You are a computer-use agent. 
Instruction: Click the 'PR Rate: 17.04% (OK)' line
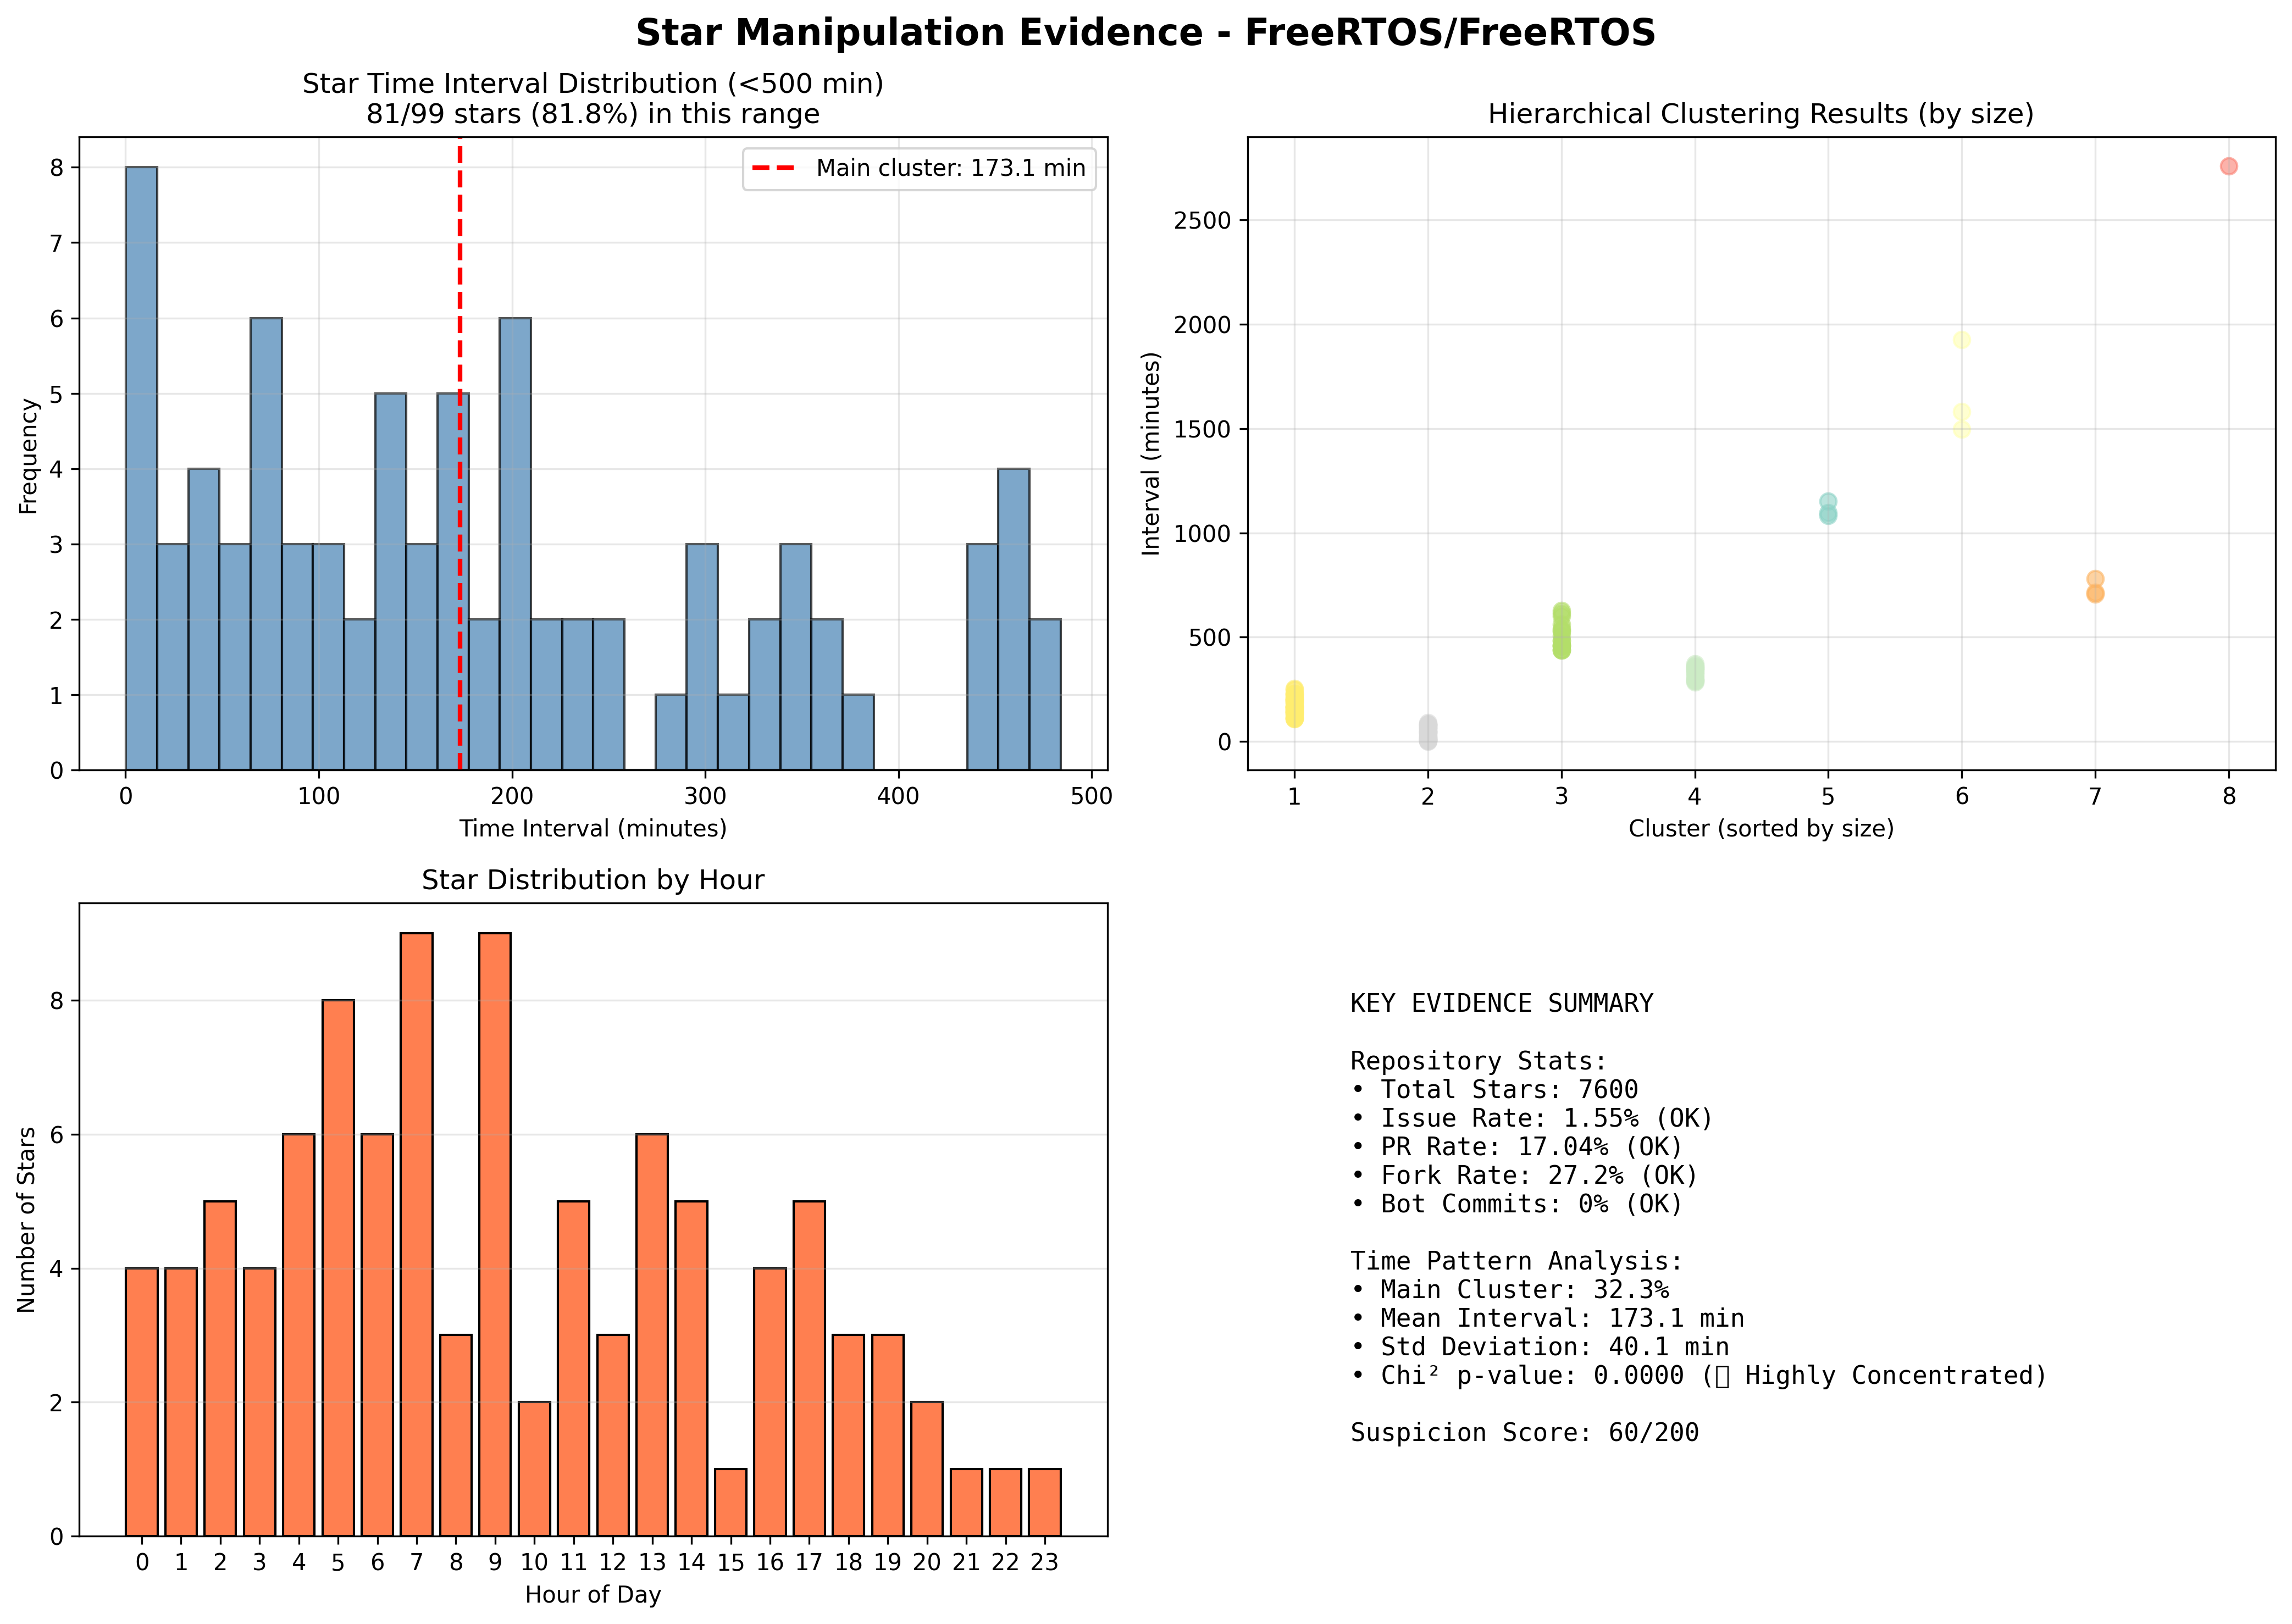tap(1517, 1147)
